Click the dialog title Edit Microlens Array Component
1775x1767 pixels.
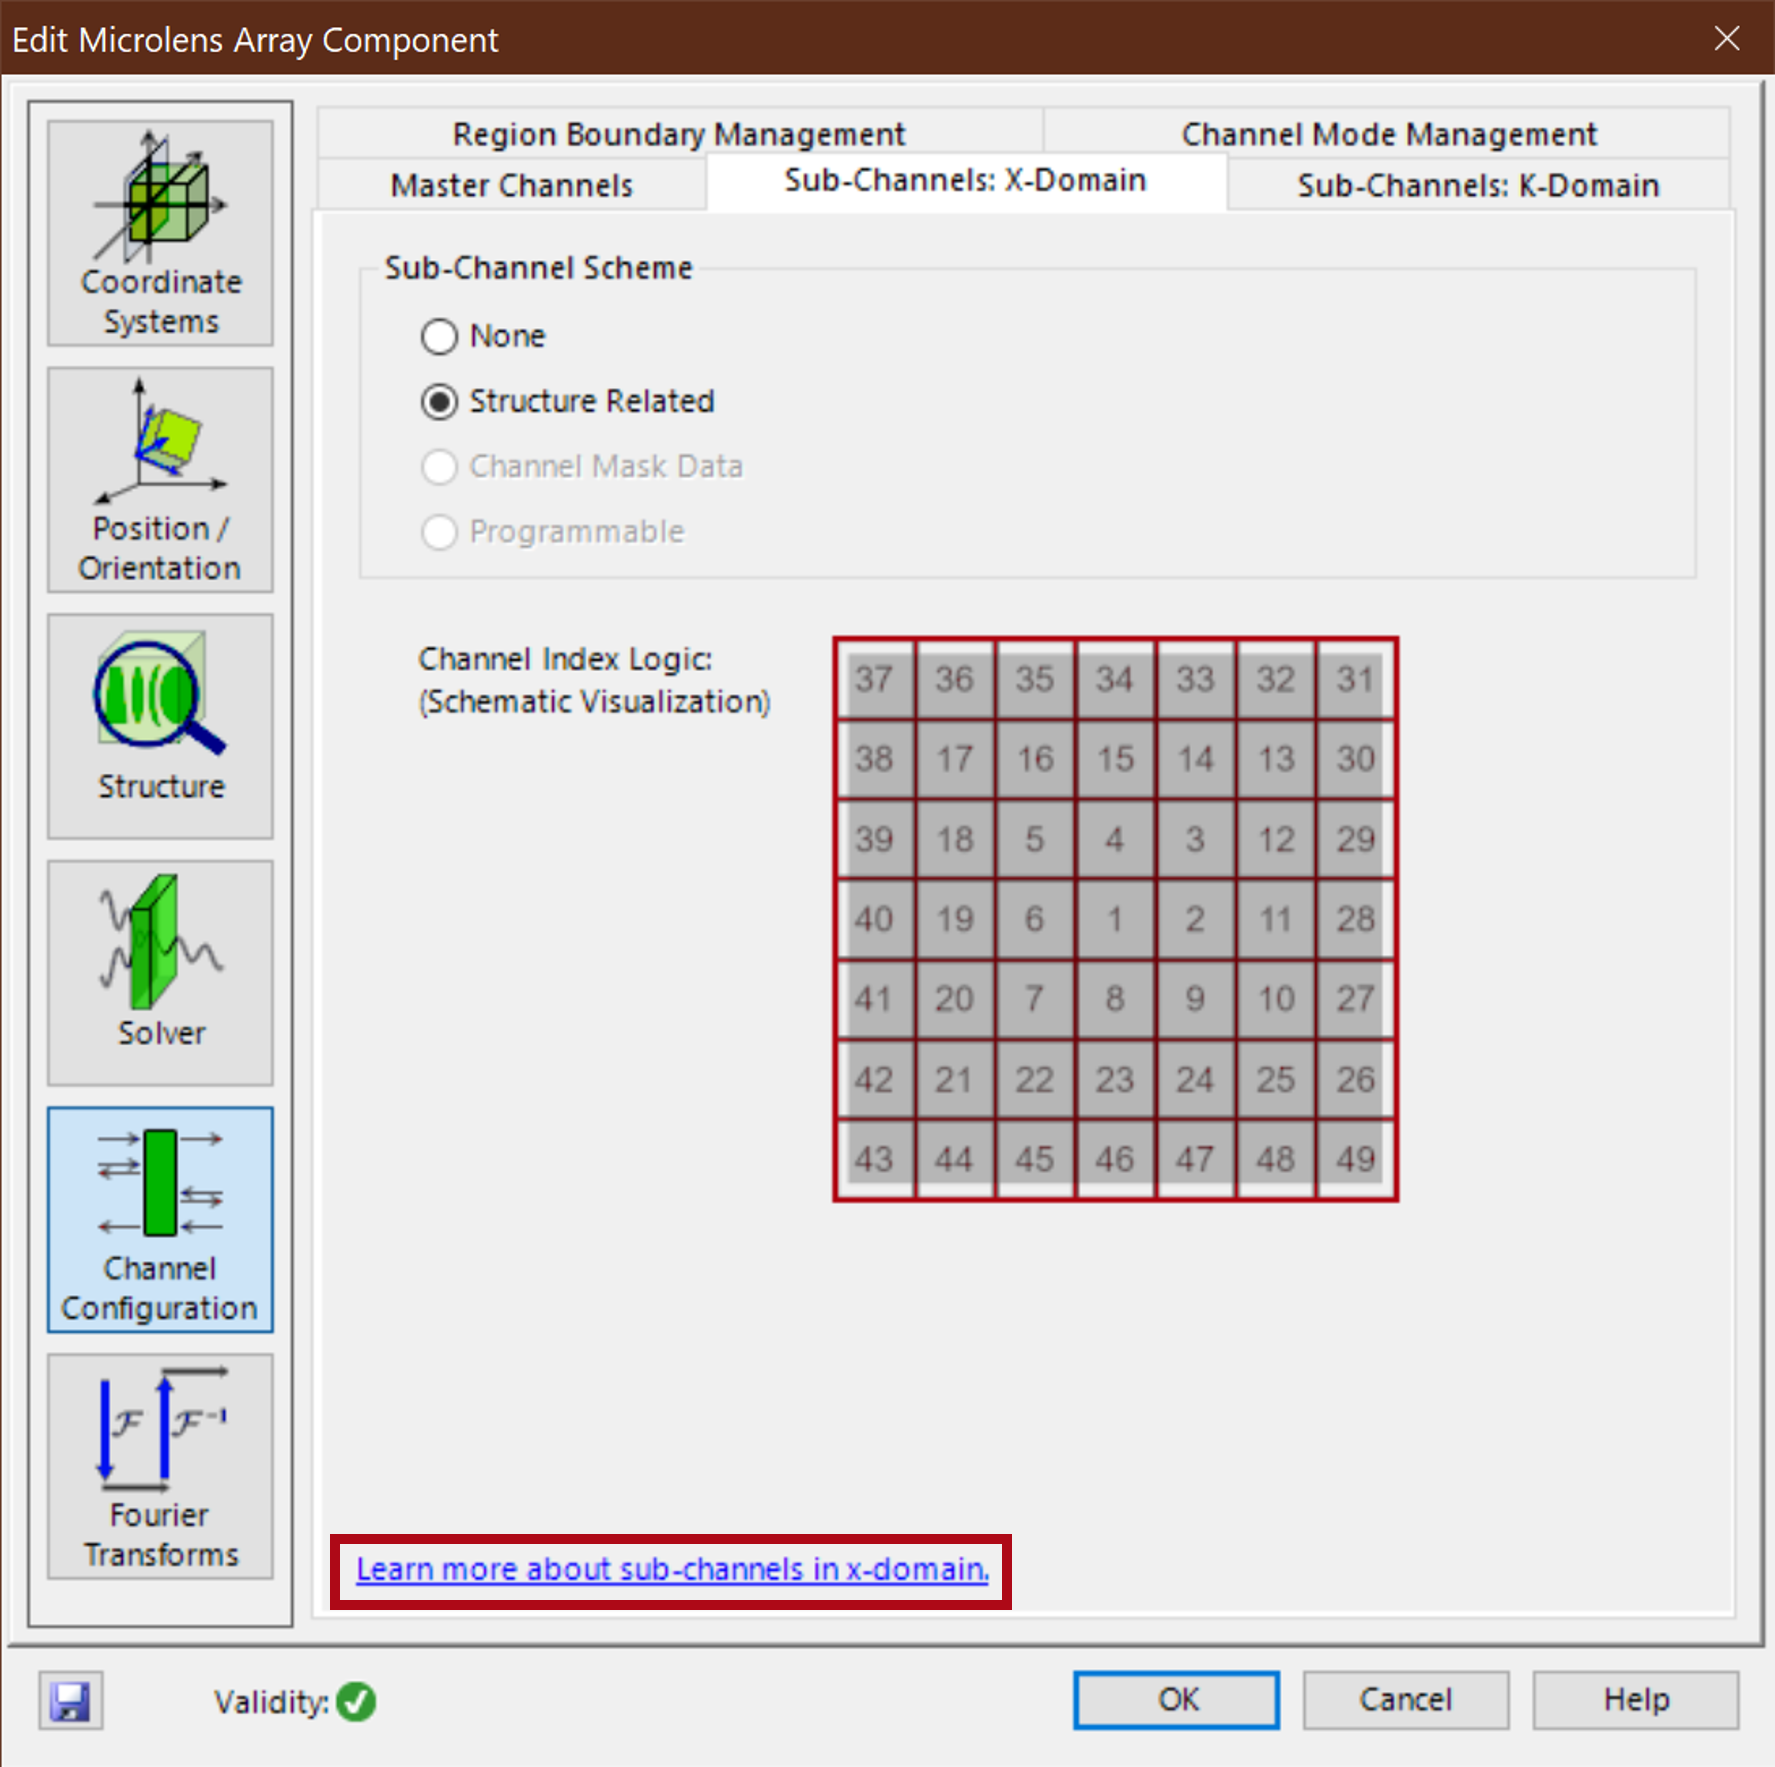pyautogui.click(x=255, y=40)
